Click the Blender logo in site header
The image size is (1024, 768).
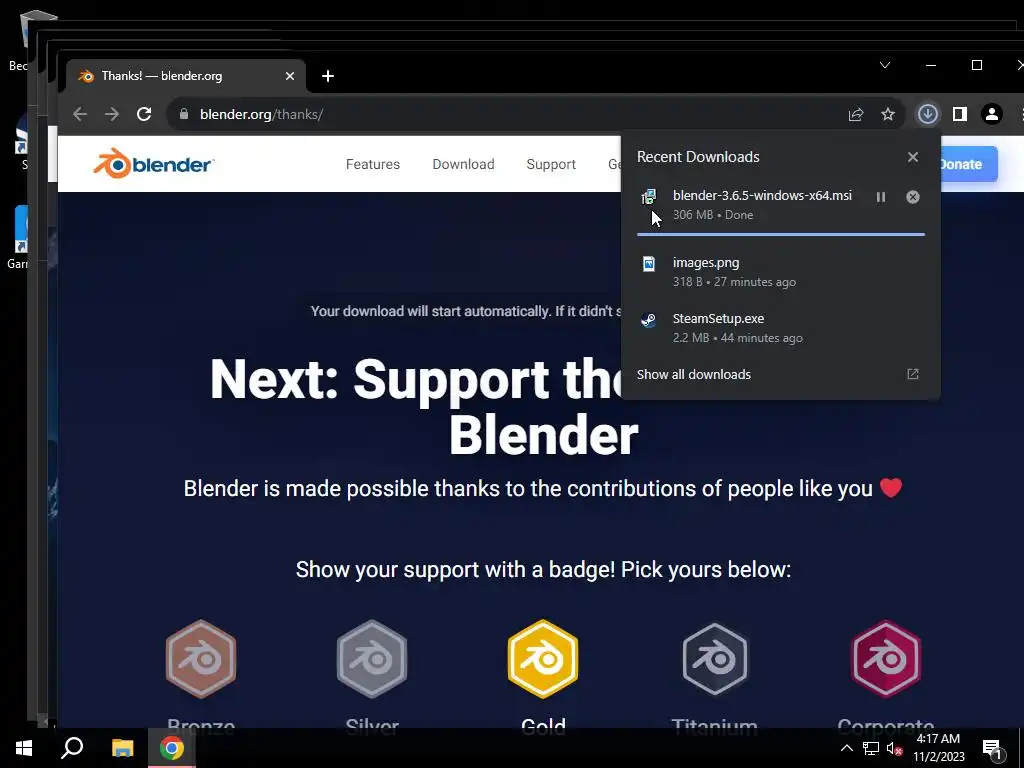pos(153,163)
